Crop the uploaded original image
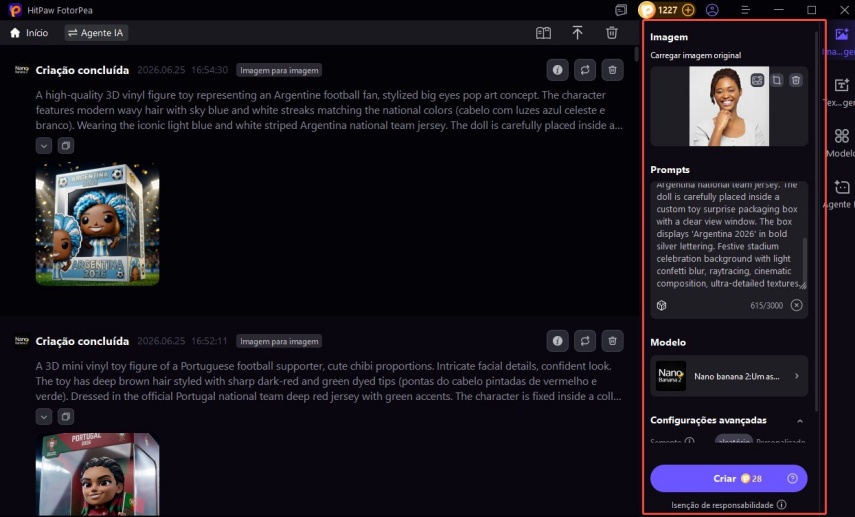The image size is (855, 517). point(777,80)
